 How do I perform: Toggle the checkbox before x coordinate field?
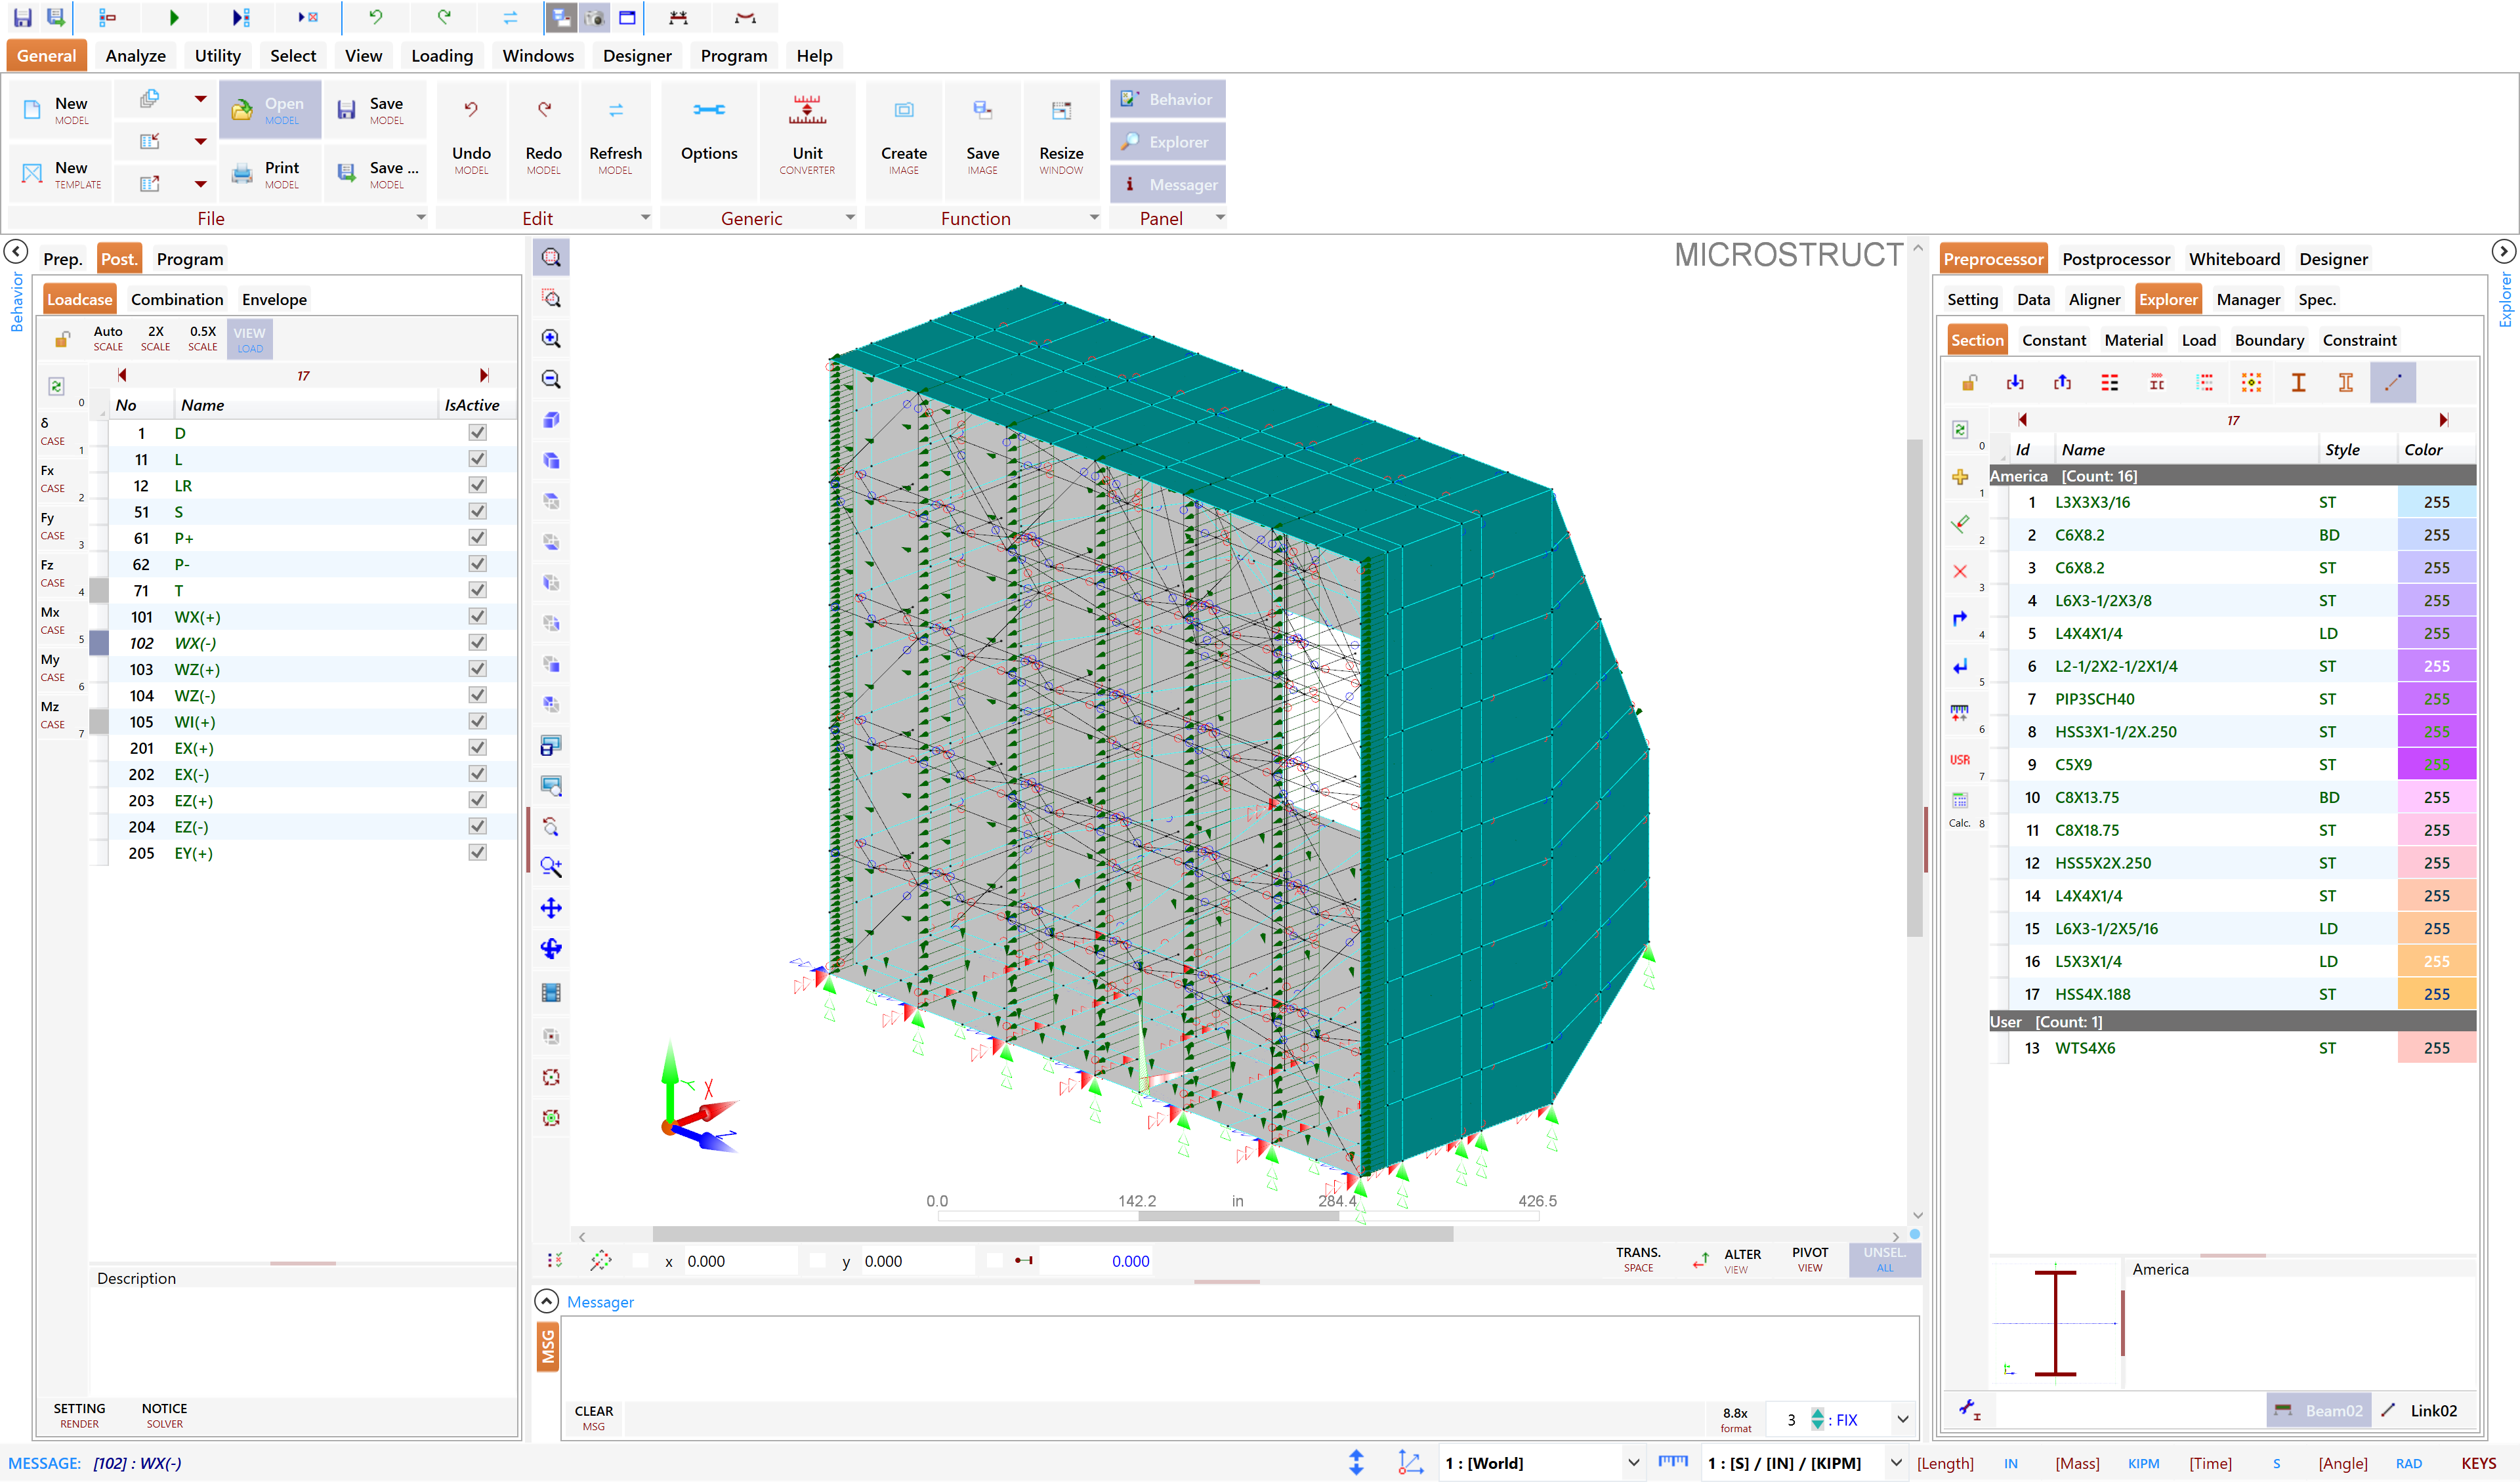[641, 1261]
